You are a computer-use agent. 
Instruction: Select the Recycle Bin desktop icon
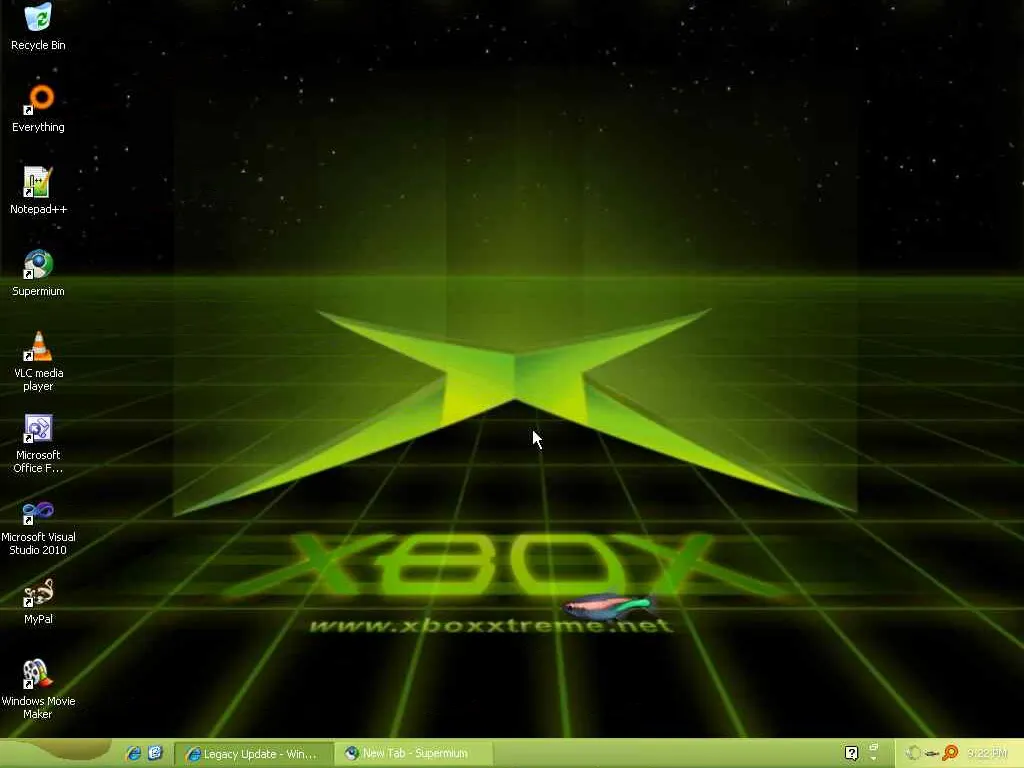[38, 27]
